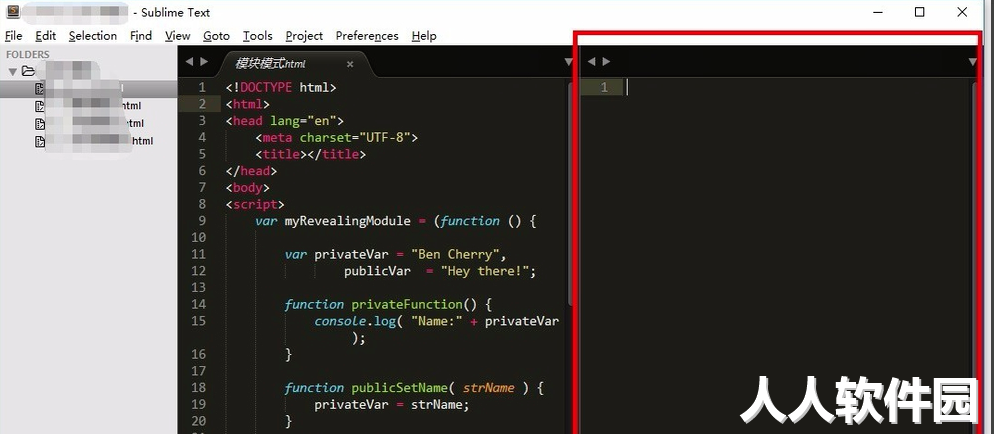This screenshot has width=994, height=434.
Task: Go to next tab in left pane
Action: tap(203, 61)
